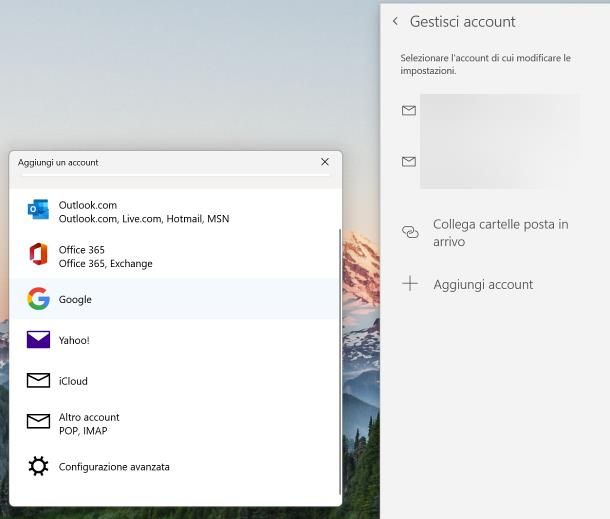The height and width of the screenshot is (519, 610).
Task: Click the linked inboxes chain icon
Action: point(410,232)
